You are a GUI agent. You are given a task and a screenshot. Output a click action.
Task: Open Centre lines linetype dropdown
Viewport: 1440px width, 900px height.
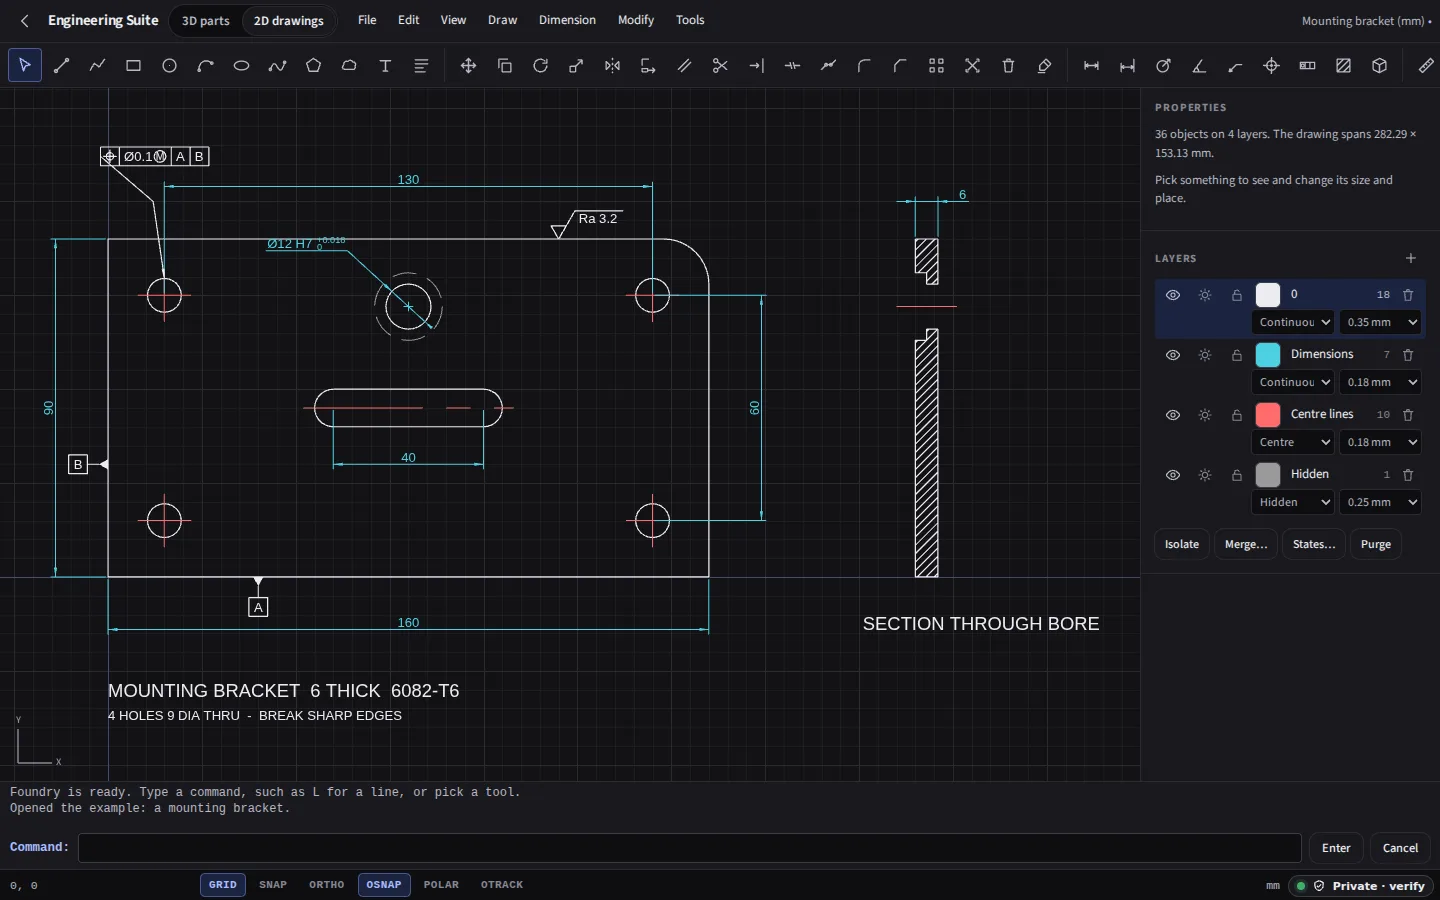pos(1293,442)
